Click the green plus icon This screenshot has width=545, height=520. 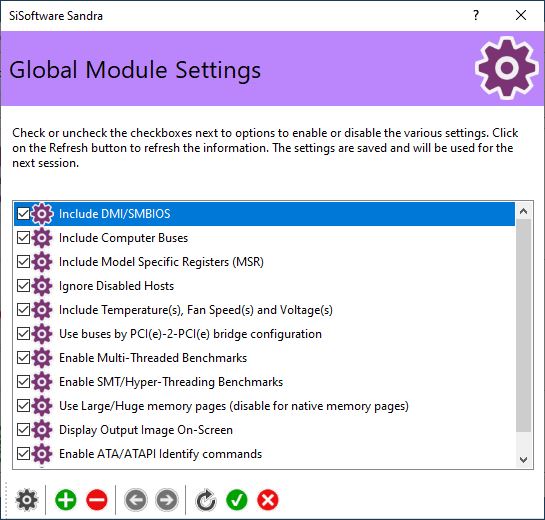(66, 500)
